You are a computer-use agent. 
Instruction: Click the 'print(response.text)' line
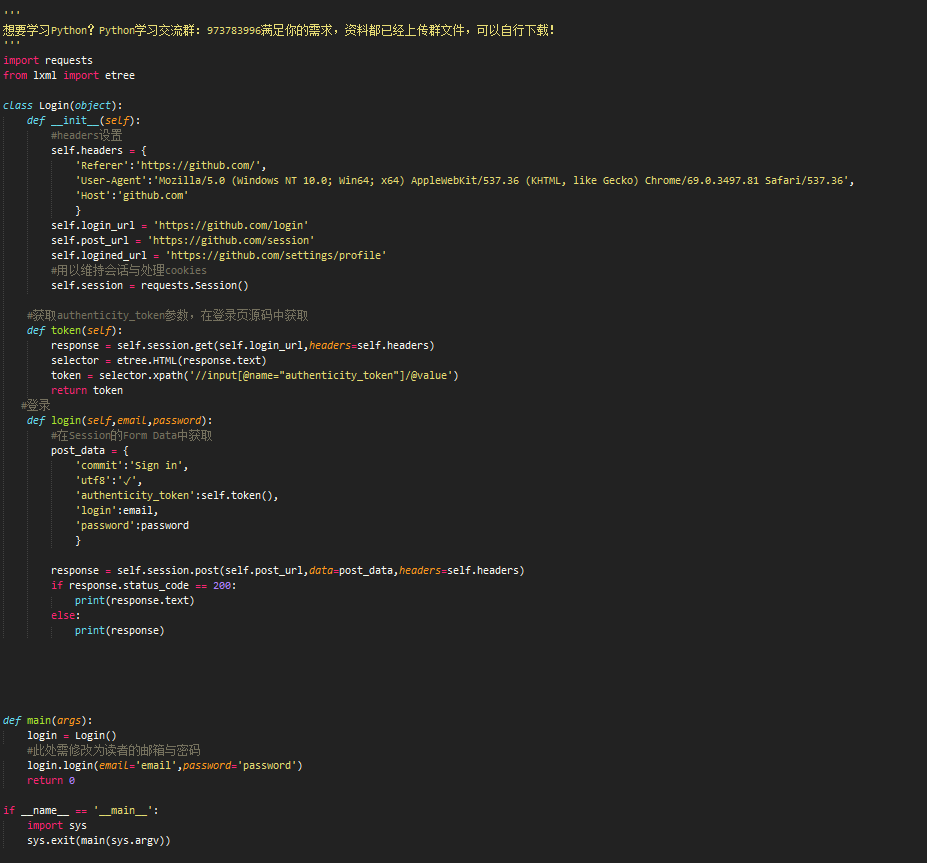135,601
